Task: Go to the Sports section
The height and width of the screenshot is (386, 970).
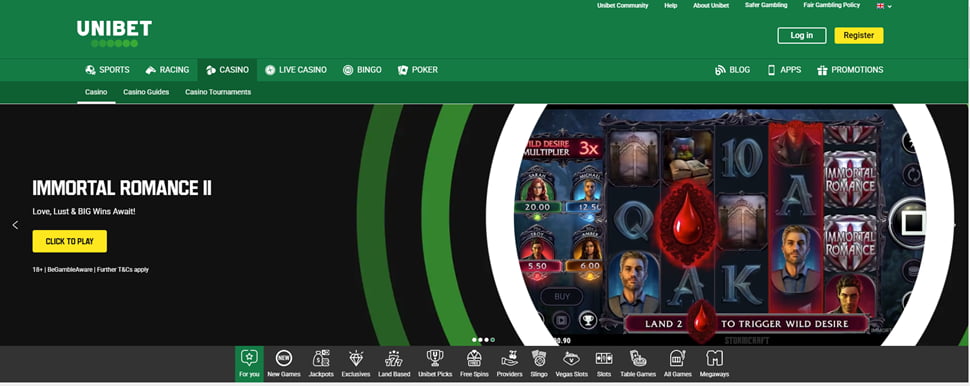Action: [108, 70]
